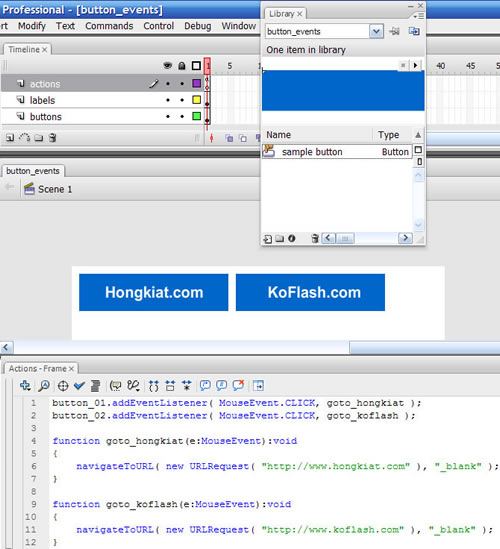The image size is (500, 549).
Task: Click New Folder icon in Library
Action: click(x=279, y=238)
